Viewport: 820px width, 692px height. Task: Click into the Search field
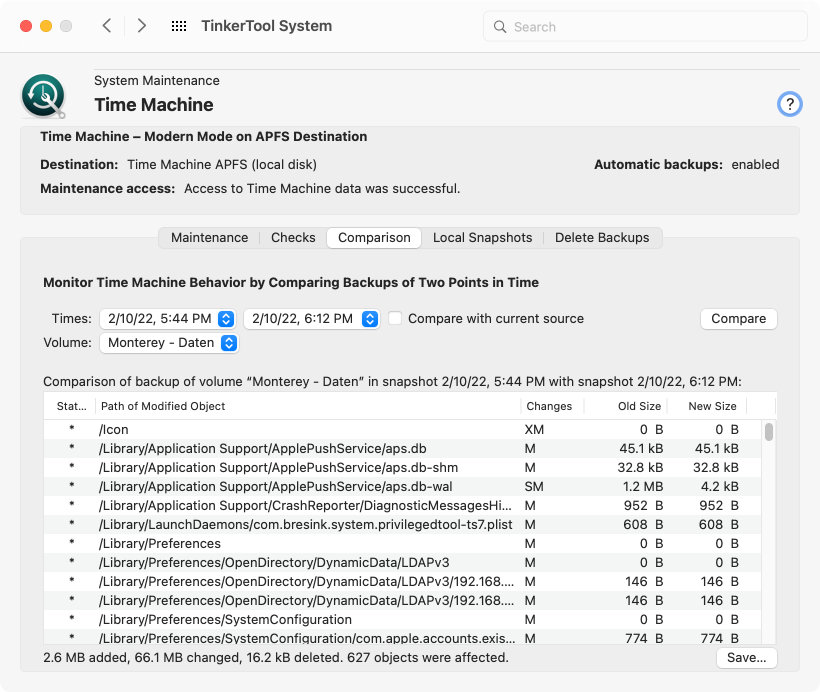click(x=645, y=27)
